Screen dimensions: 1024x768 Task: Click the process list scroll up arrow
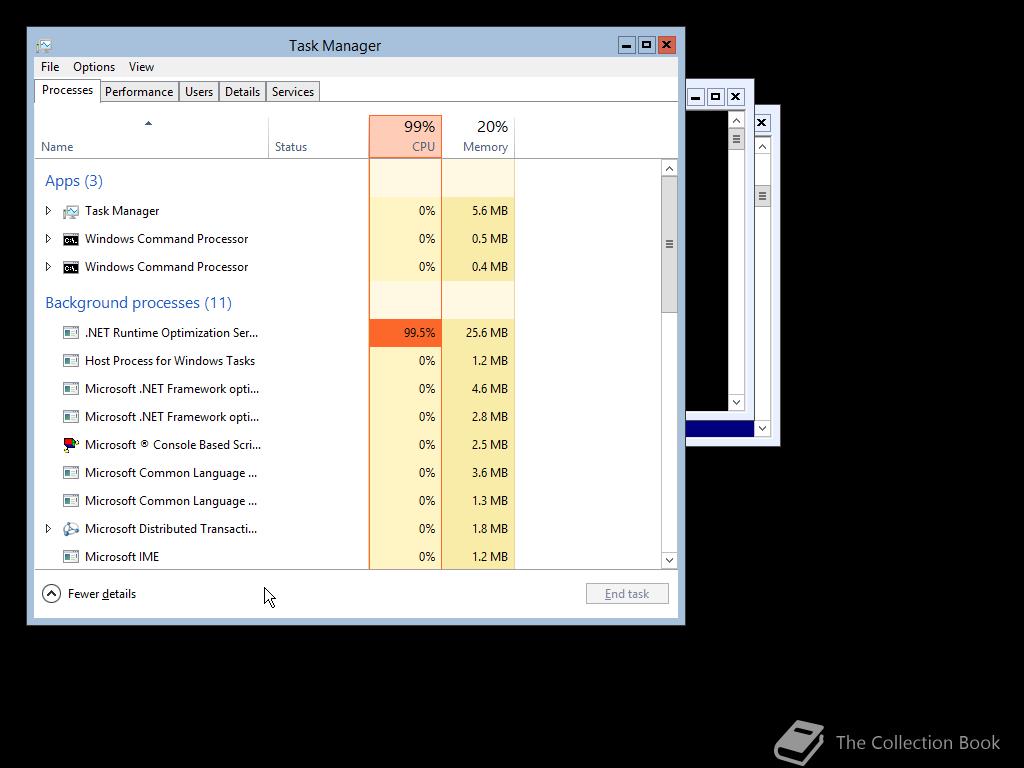tap(669, 168)
